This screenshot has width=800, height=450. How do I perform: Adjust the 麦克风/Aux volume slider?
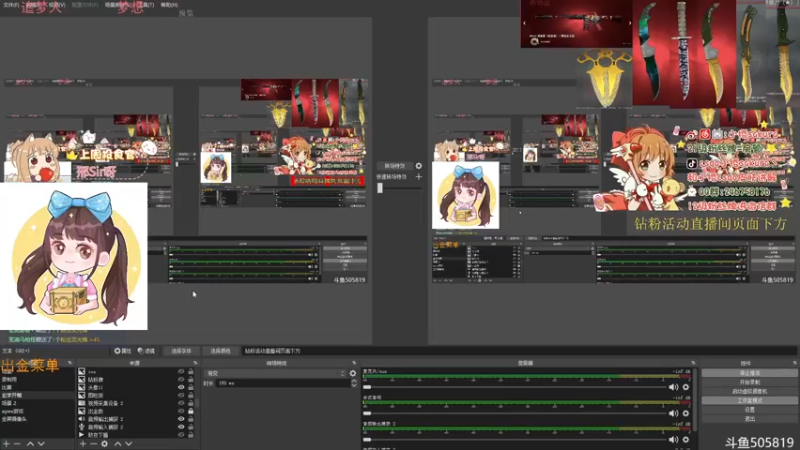pyautogui.click(x=514, y=387)
